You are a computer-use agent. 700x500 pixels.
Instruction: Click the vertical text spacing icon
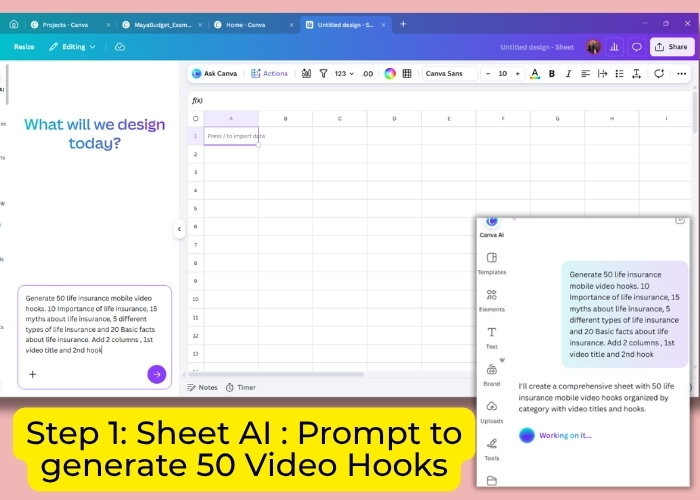[x=637, y=74]
